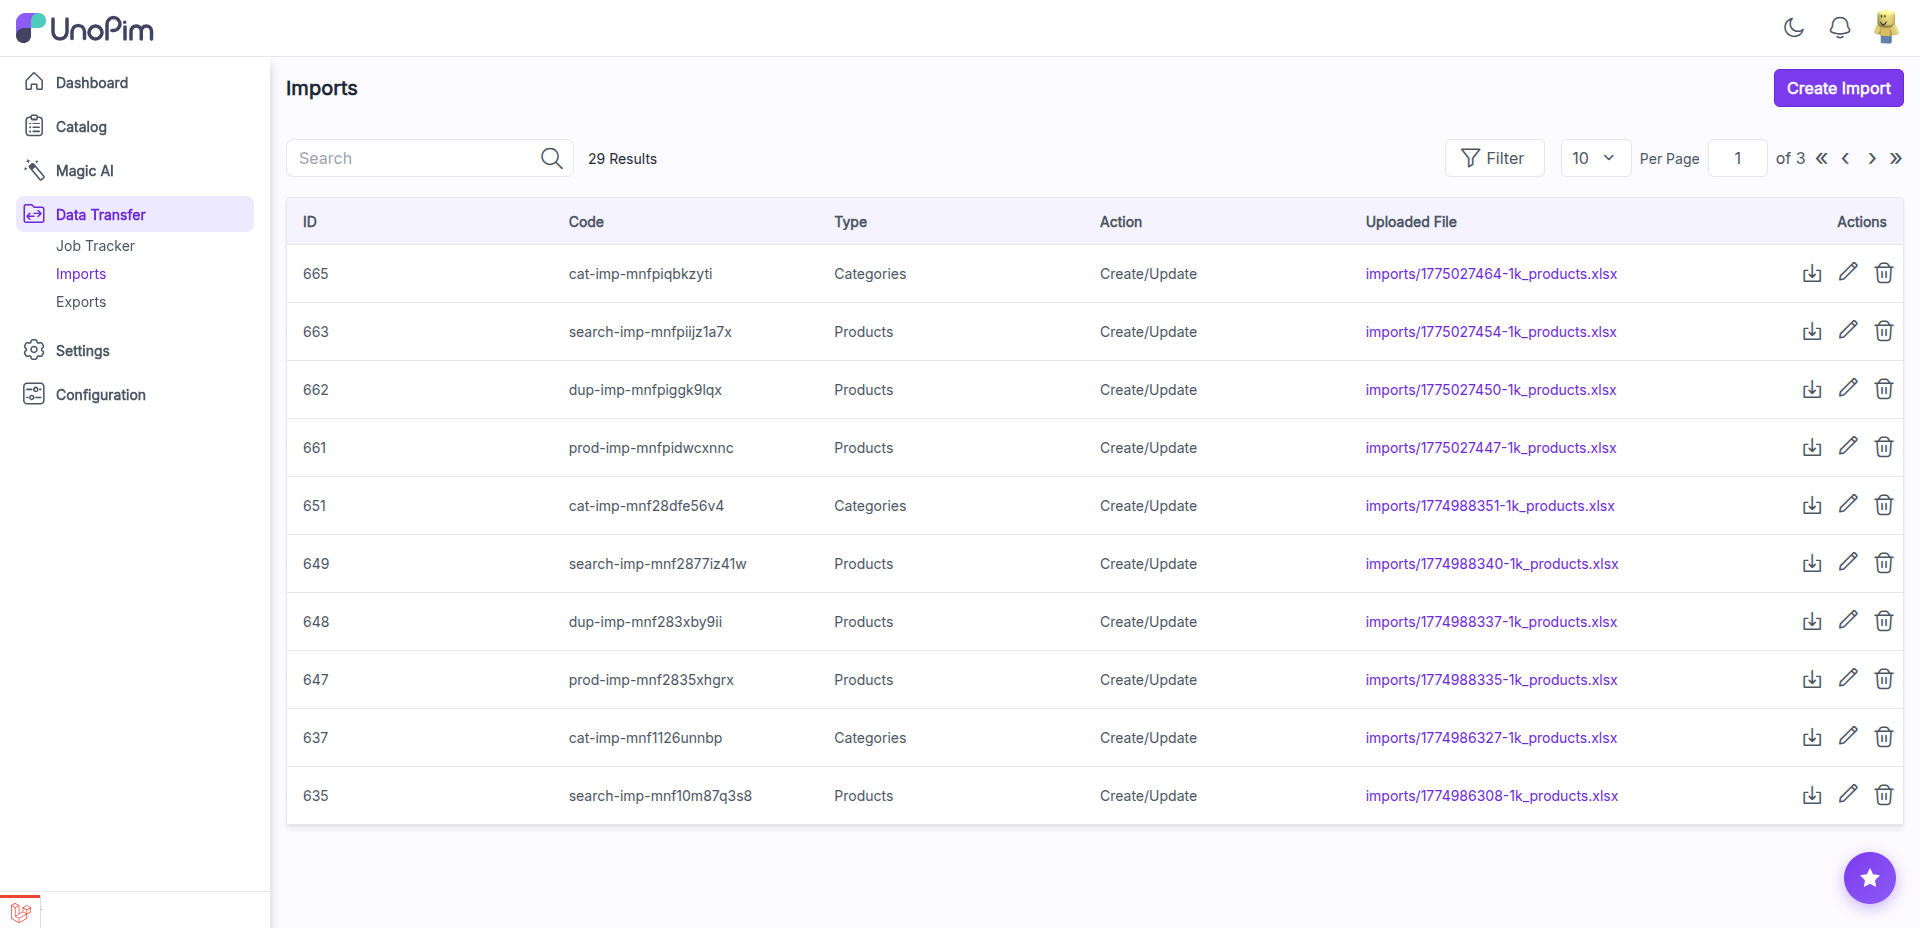1920x928 pixels.
Task: Download the file for import 665
Action: 1811,273
